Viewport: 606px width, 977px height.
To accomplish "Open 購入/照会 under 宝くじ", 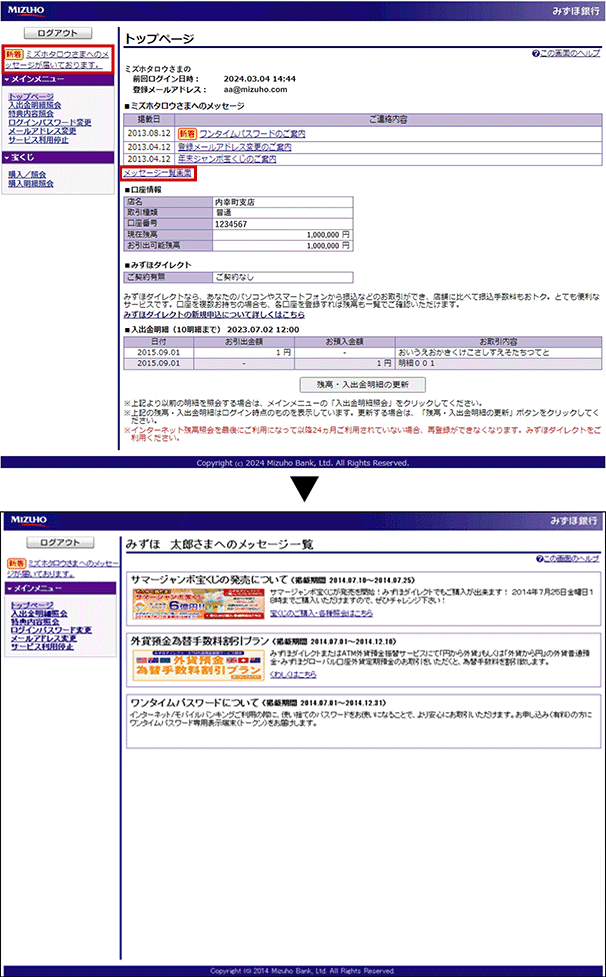I will (x=27, y=175).
